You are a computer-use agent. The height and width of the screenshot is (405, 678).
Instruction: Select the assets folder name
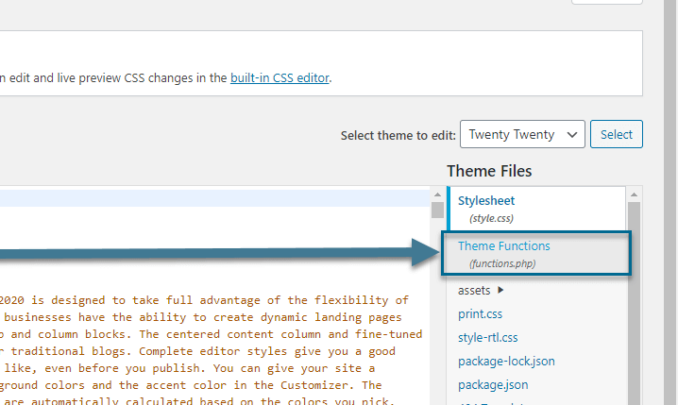point(474,291)
